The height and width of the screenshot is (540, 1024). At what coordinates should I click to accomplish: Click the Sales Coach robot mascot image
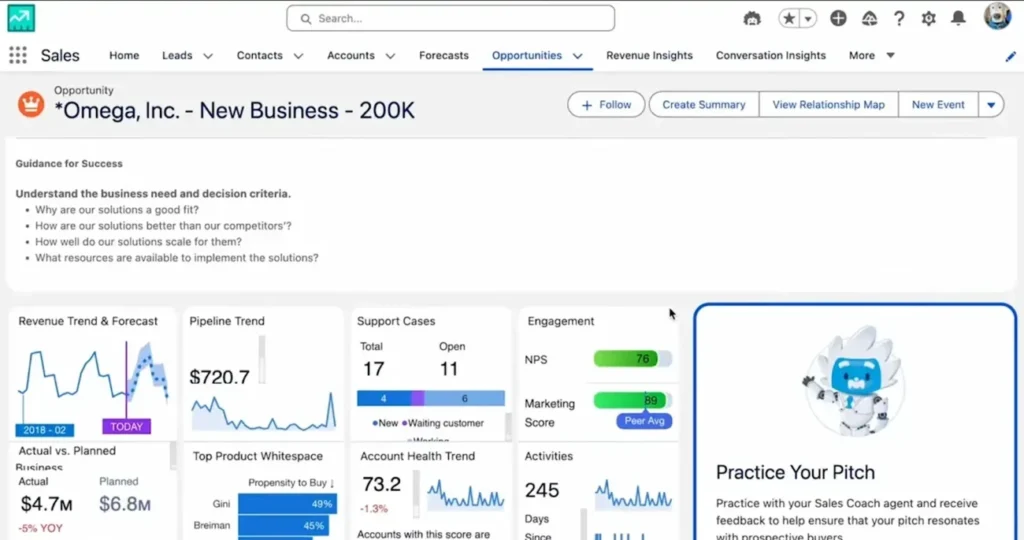tap(854, 382)
